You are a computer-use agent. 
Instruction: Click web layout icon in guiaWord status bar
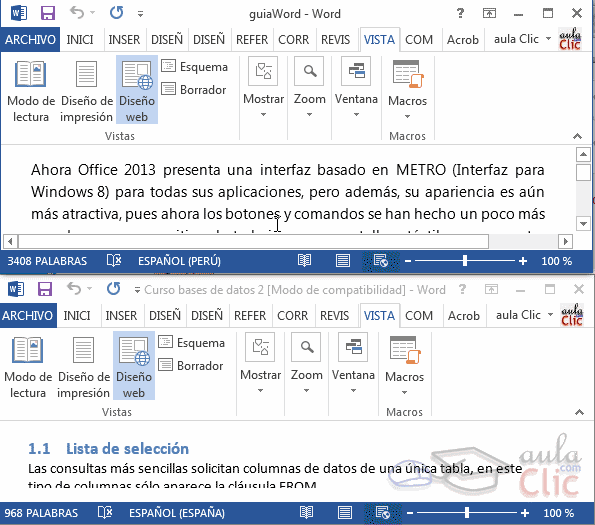381,261
